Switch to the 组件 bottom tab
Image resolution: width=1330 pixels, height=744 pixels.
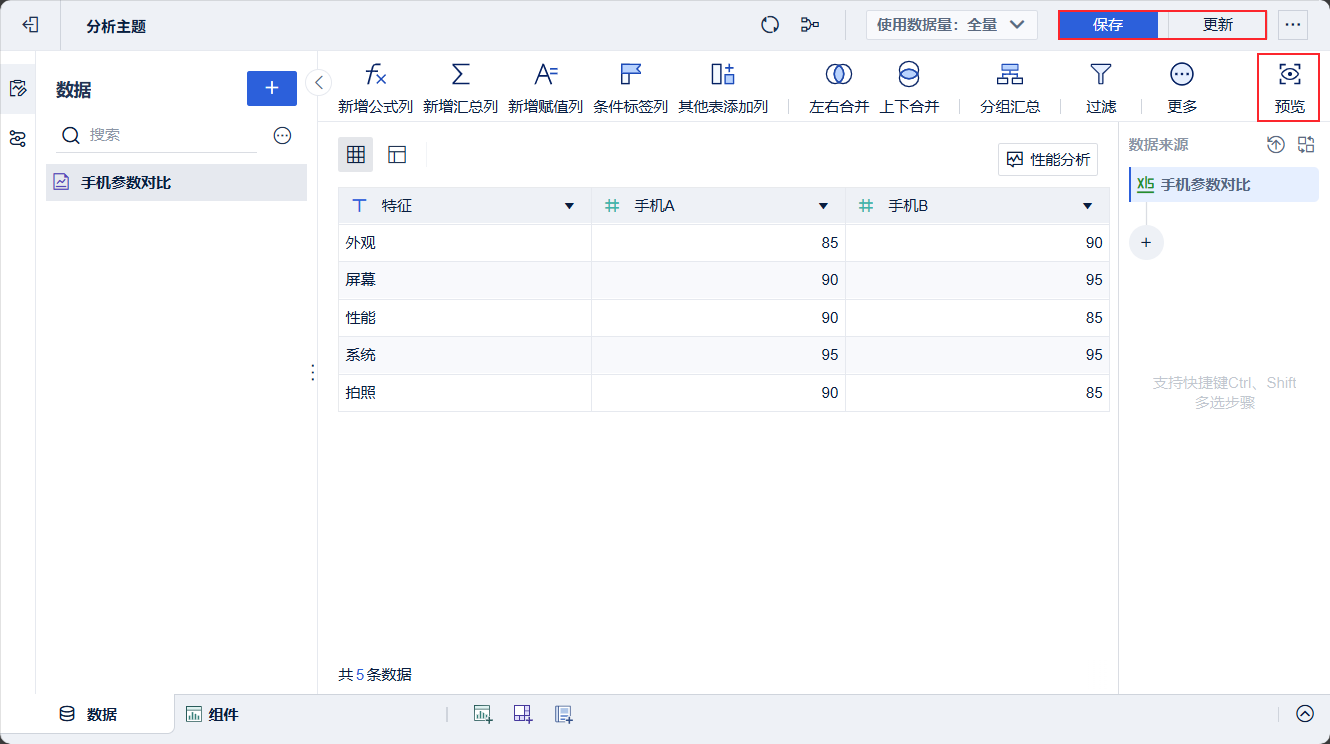pyautogui.click(x=212, y=714)
